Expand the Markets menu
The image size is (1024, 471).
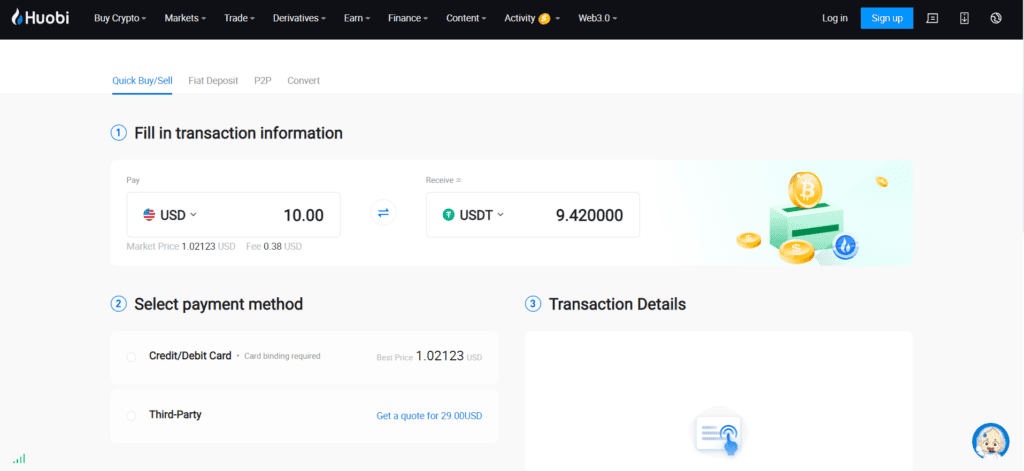click(185, 18)
